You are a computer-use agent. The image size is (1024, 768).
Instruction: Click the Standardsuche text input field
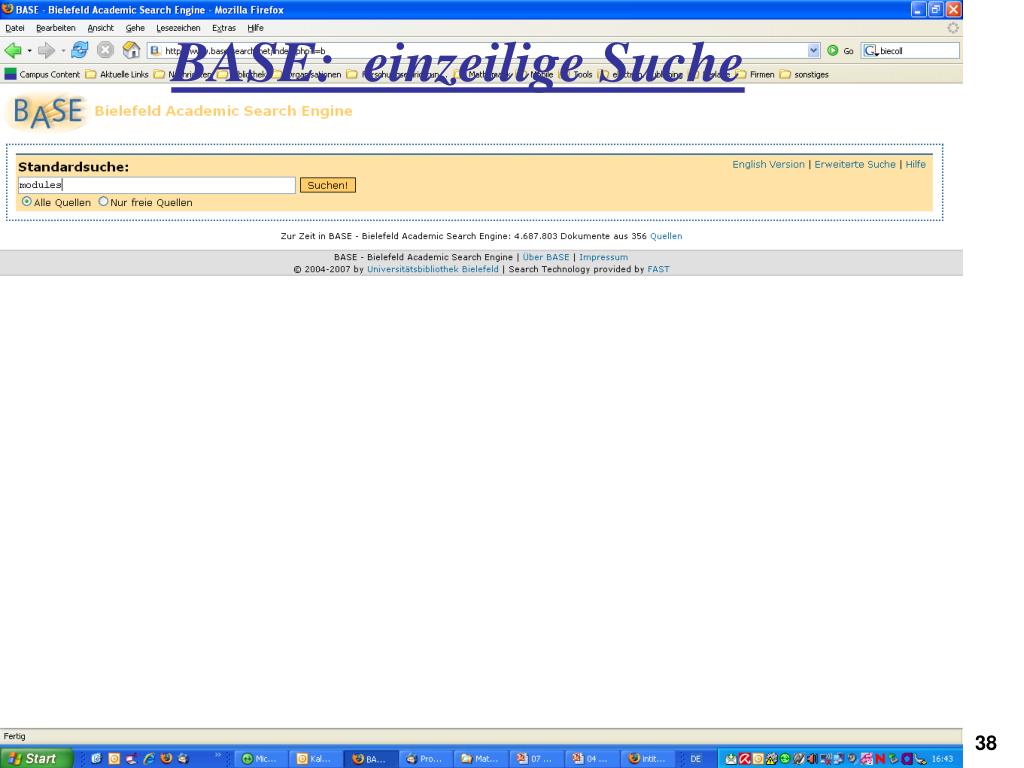tap(157, 185)
